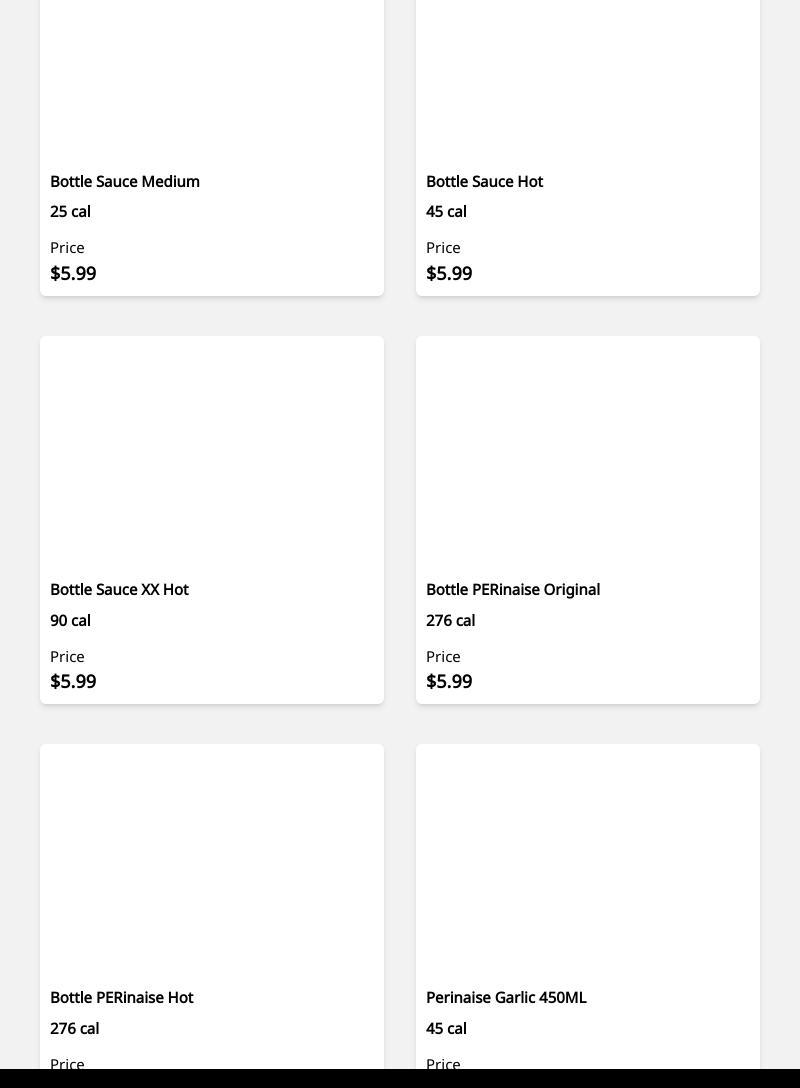Click the $5.99 price under Bottle PERinaise Original
This screenshot has width=800, height=1088.
coord(449,681)
